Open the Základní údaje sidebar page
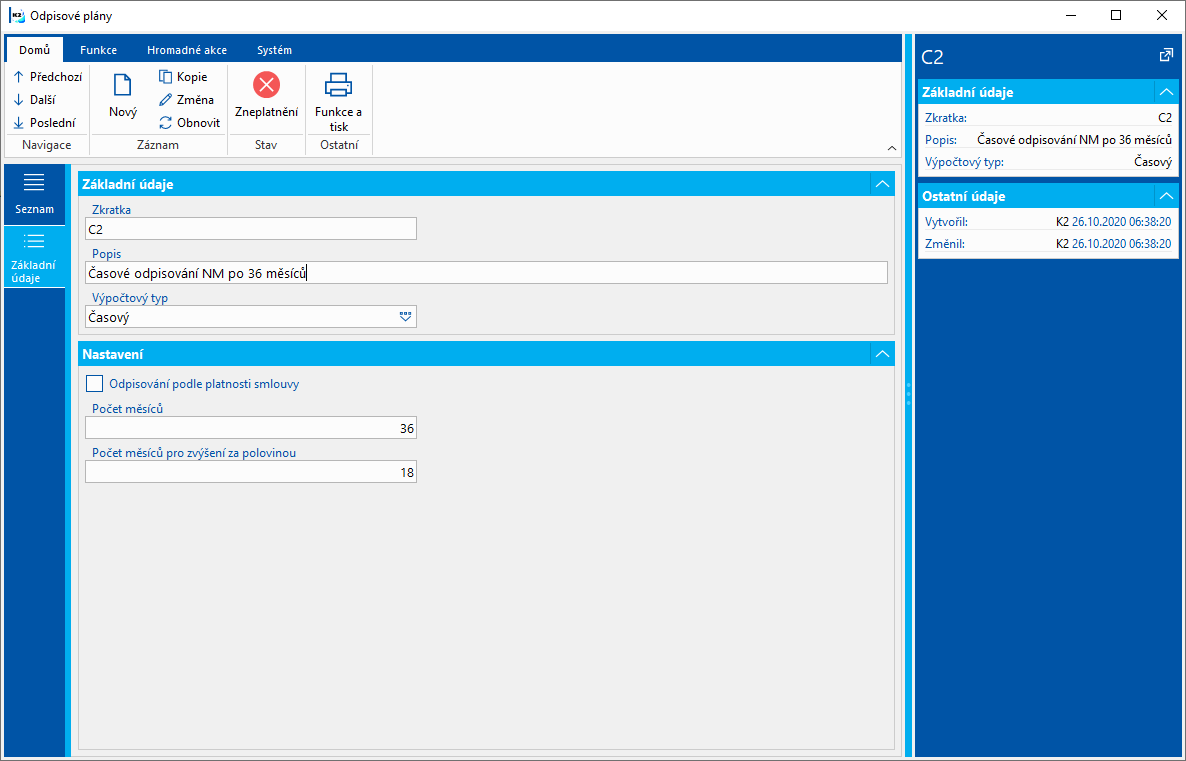Viewport: 1186px width, 761px height. pos(34,256)
